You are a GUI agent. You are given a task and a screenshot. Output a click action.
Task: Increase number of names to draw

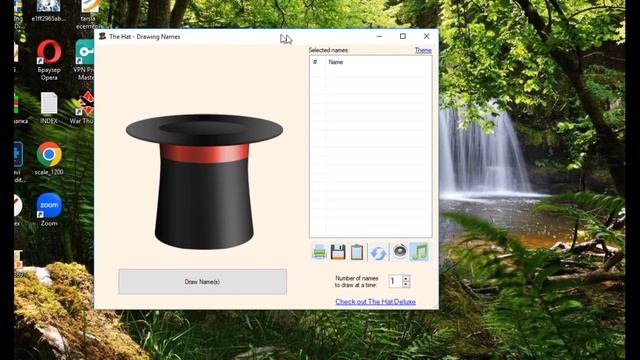pyautogui.click(x=406, y=278)
